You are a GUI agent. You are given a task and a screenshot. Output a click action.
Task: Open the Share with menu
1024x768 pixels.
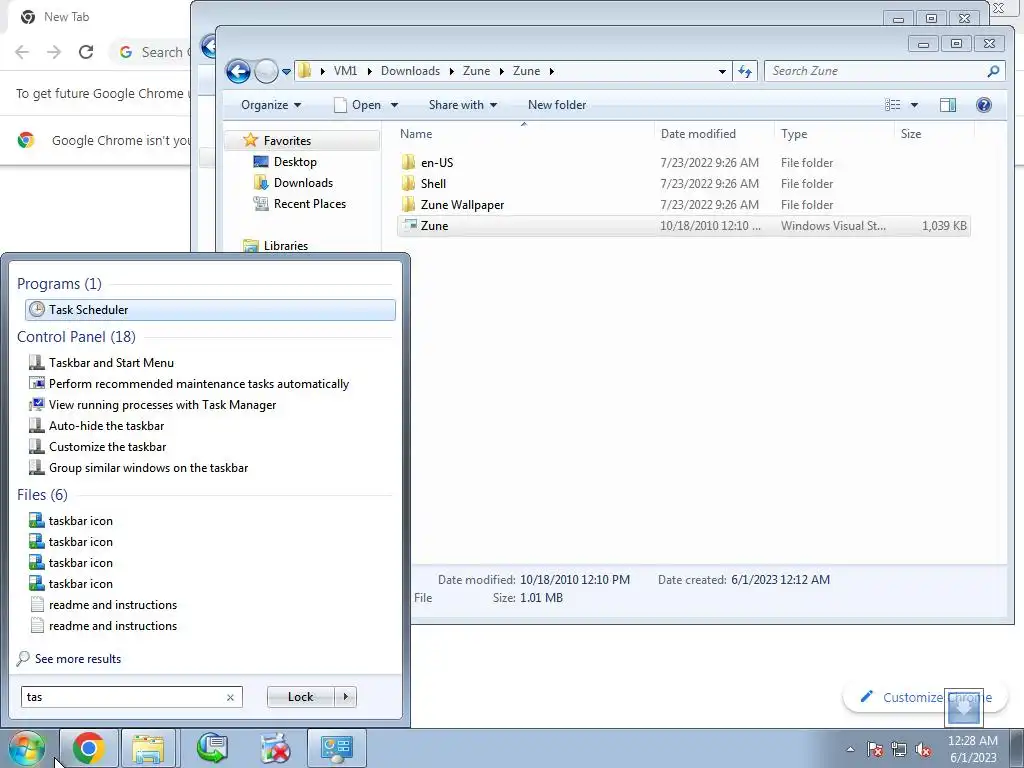point(462,104)
